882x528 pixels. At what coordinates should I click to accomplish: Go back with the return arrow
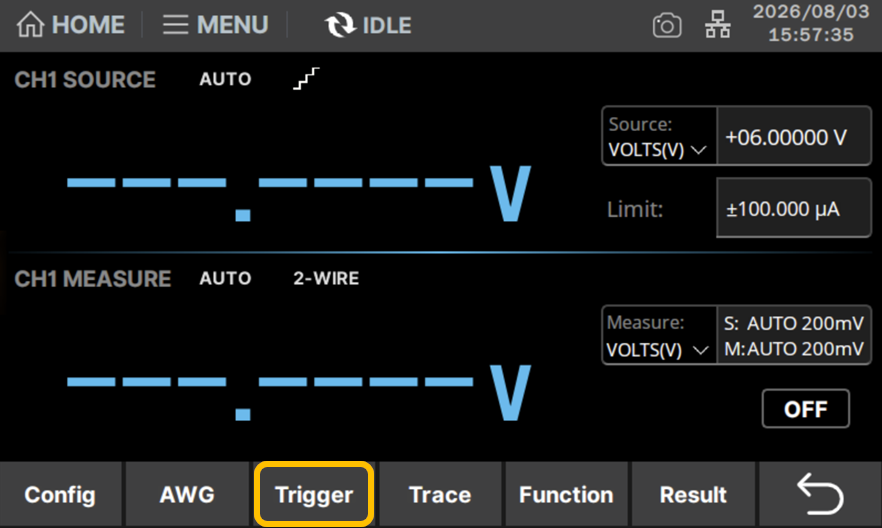(x=820, y=494)
